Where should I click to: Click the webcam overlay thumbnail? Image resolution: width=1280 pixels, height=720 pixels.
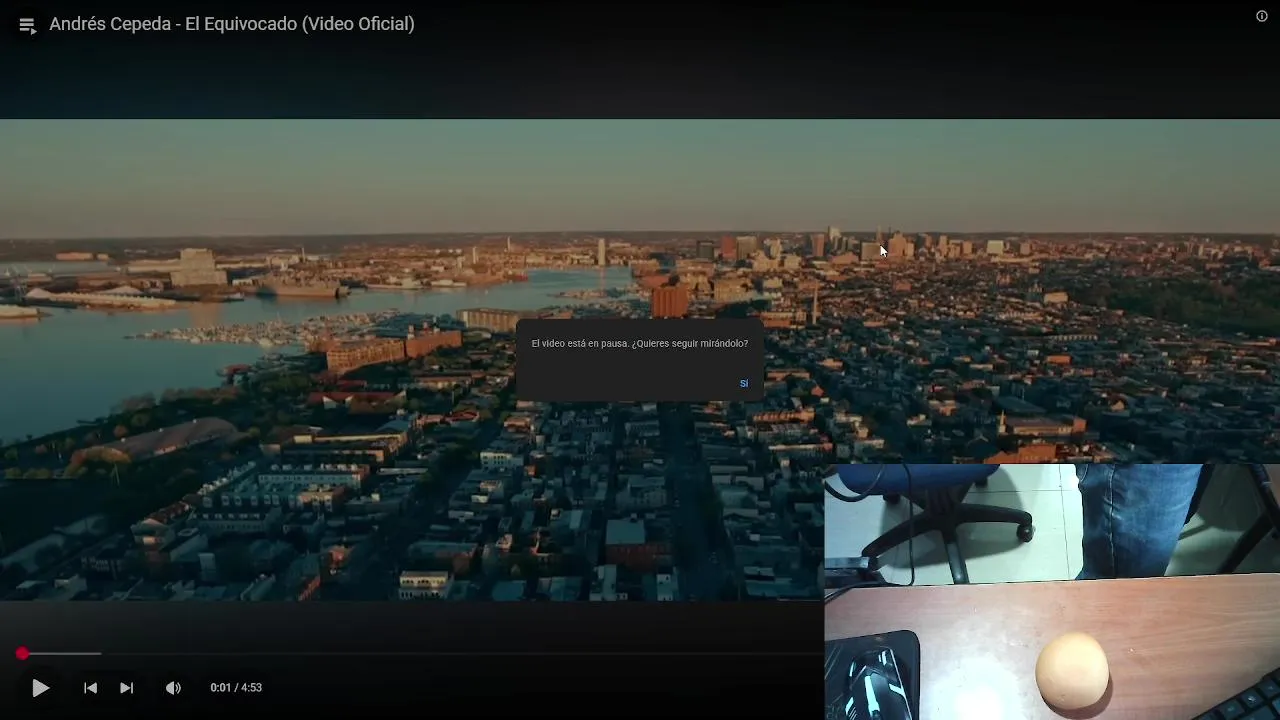click(1052, 592)
